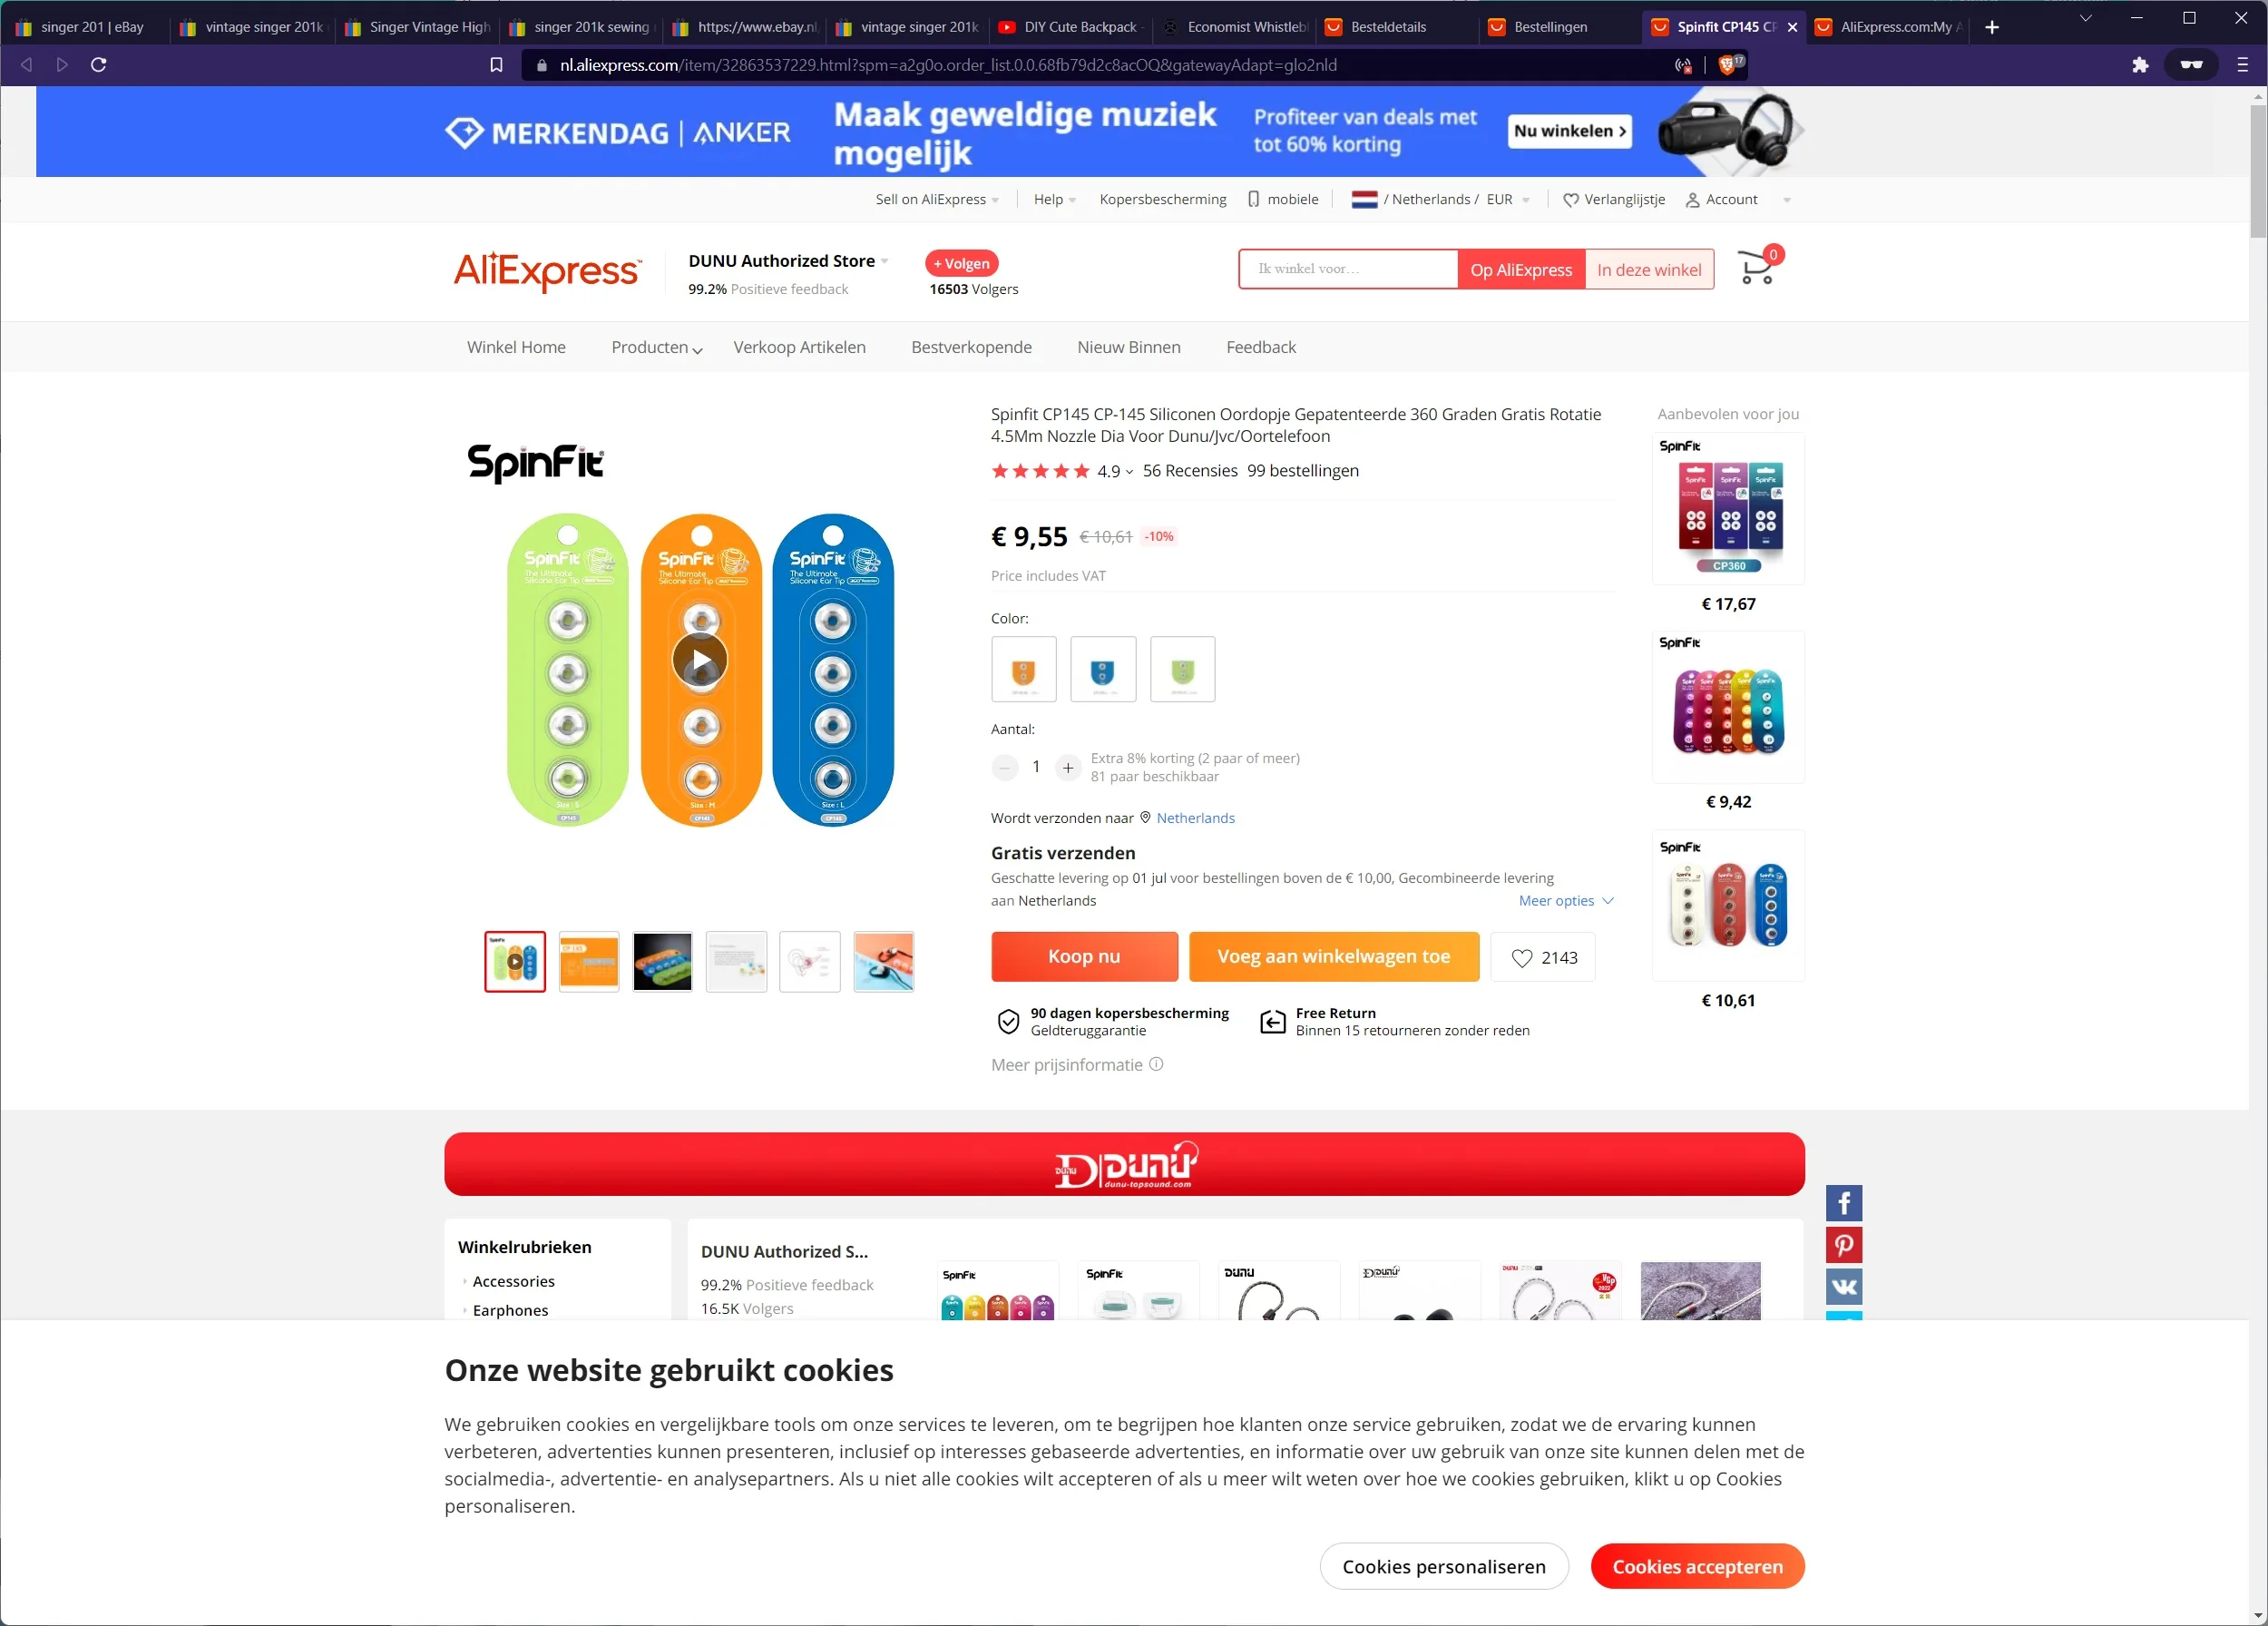Share on Pinterest icon
This screenshot has height=1626, width=2268.
tap(1844, 1245)
